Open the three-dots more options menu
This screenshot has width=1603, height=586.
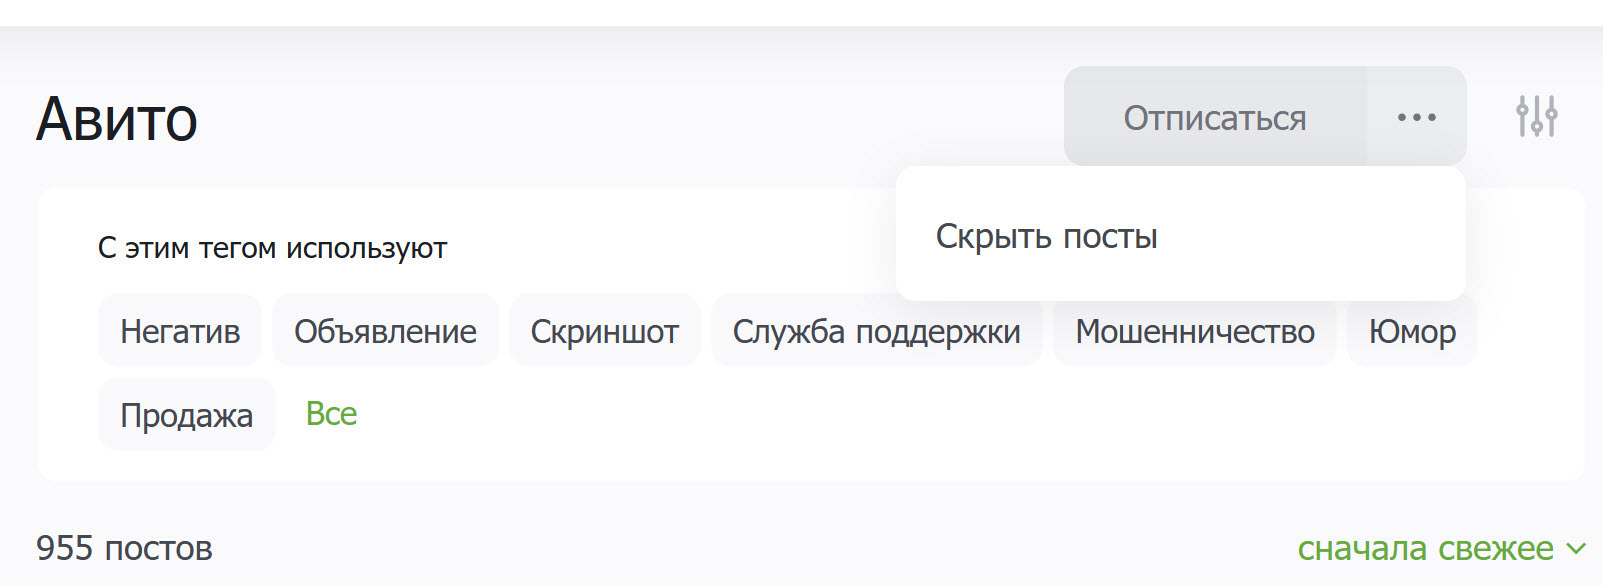[1416, 117]
